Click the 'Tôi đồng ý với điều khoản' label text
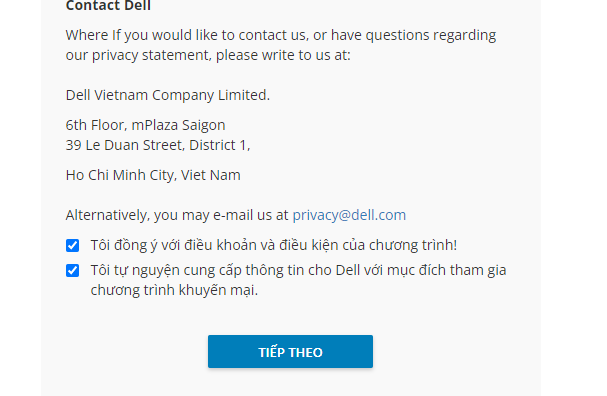This screenshot has width=607, height=396. coord(274,245)
